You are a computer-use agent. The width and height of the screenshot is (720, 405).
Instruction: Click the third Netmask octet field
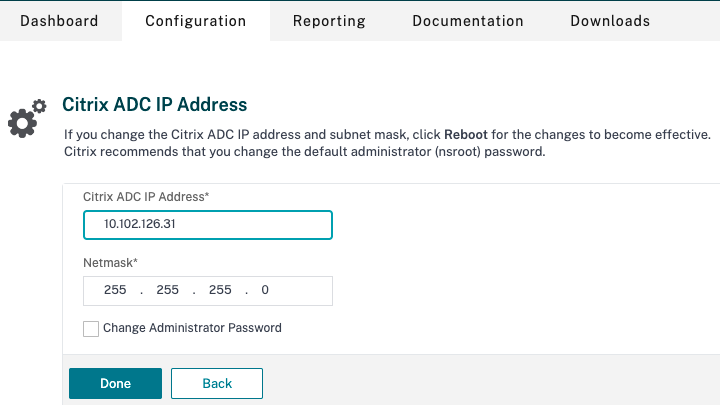click(220, 291)
